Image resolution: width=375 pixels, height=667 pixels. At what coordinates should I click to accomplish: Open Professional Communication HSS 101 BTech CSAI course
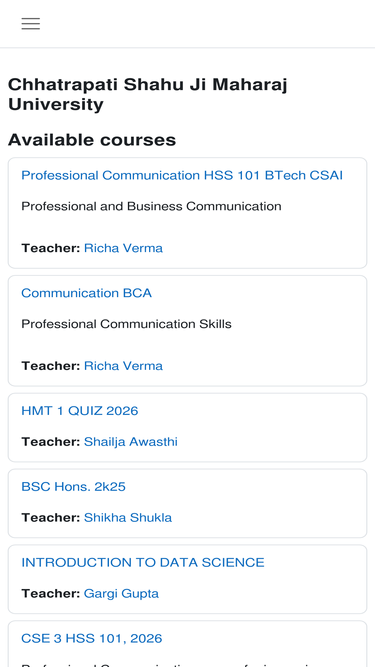pyautogui.click(x=182, y=175)
